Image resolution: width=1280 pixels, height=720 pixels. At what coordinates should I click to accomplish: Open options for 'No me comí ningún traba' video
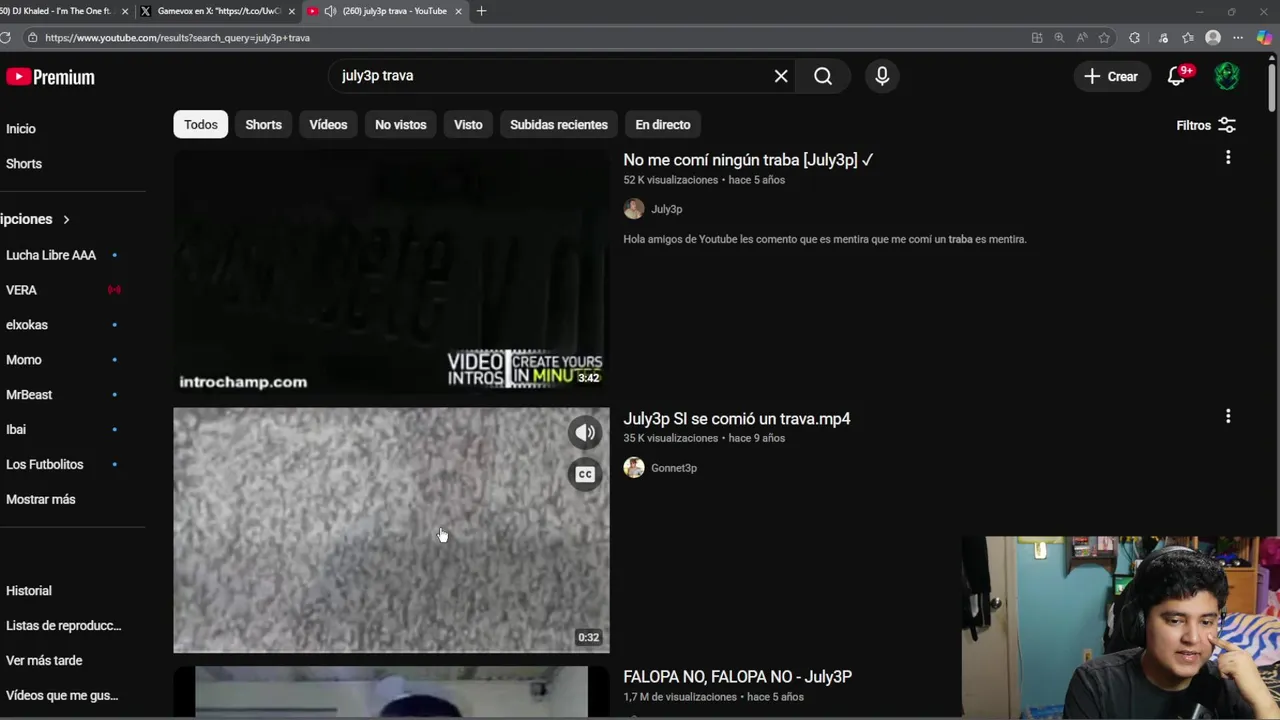click(x=1228, y=157)
